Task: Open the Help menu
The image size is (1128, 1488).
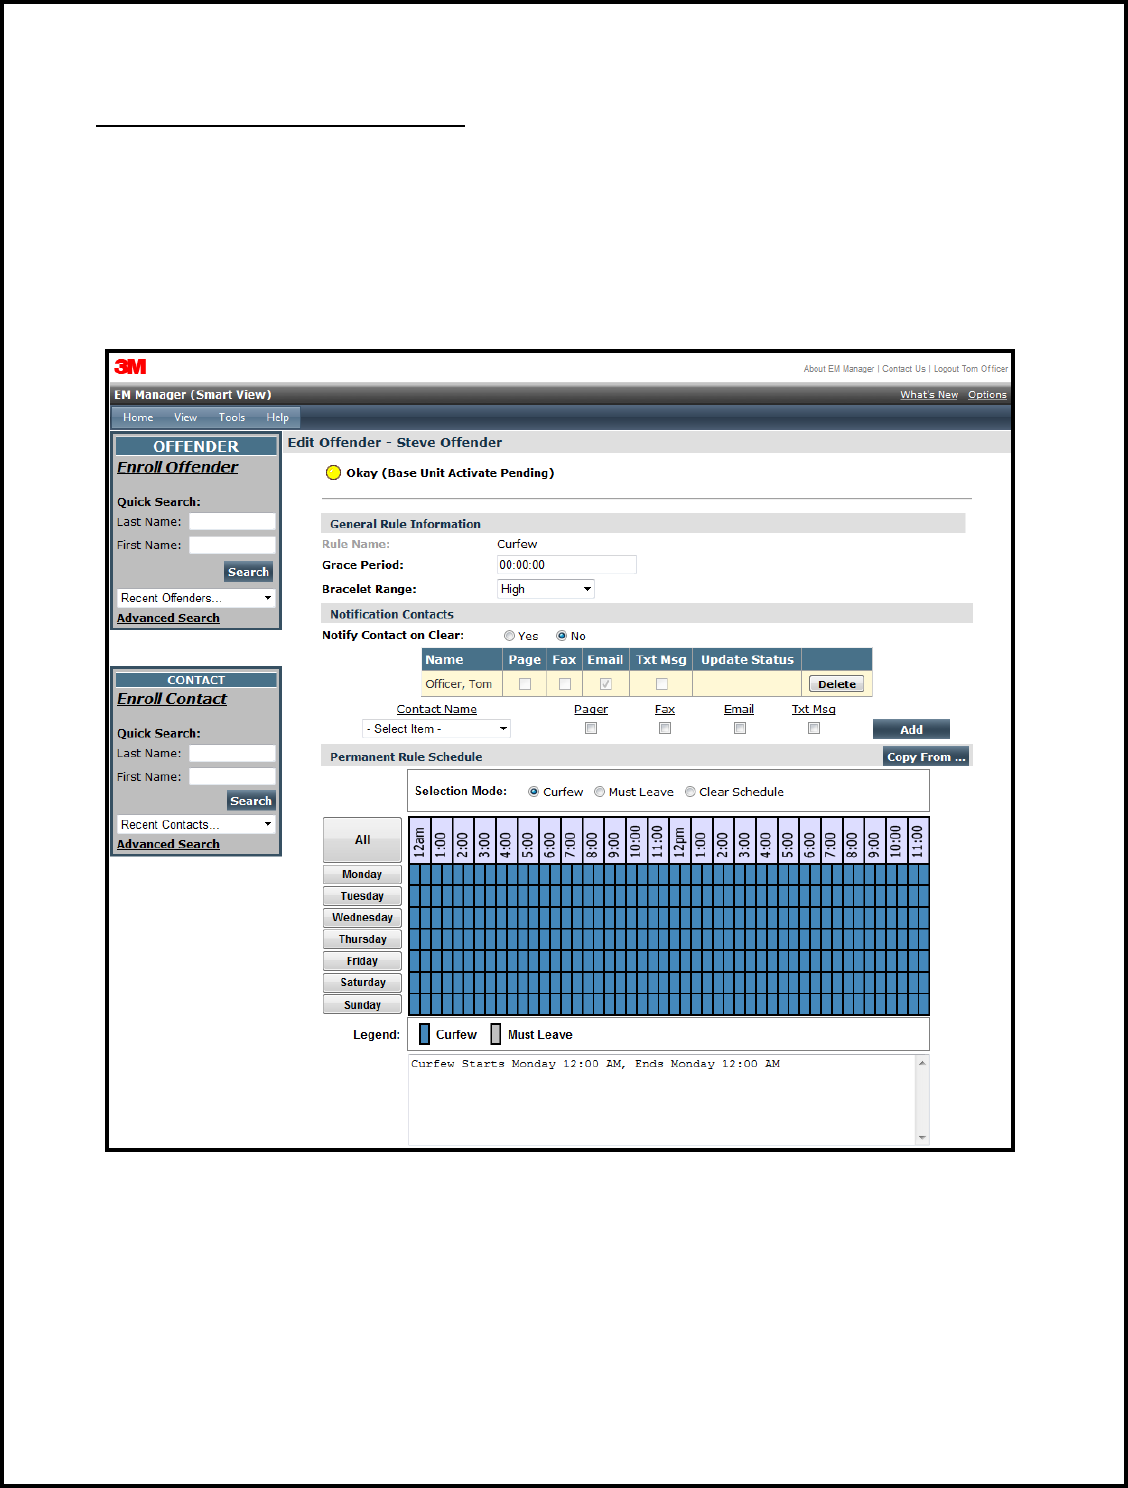Action: click(277, 418)
